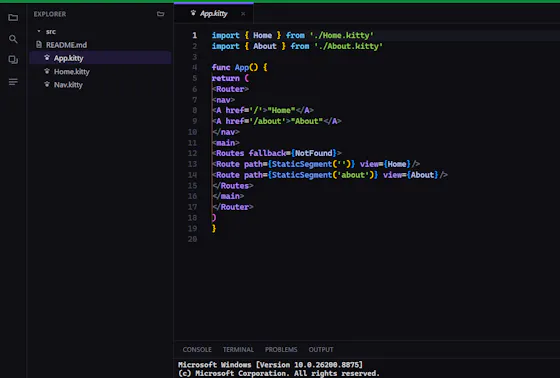
Task: Click the closing </nav> tag
Action: coord(226,132)
